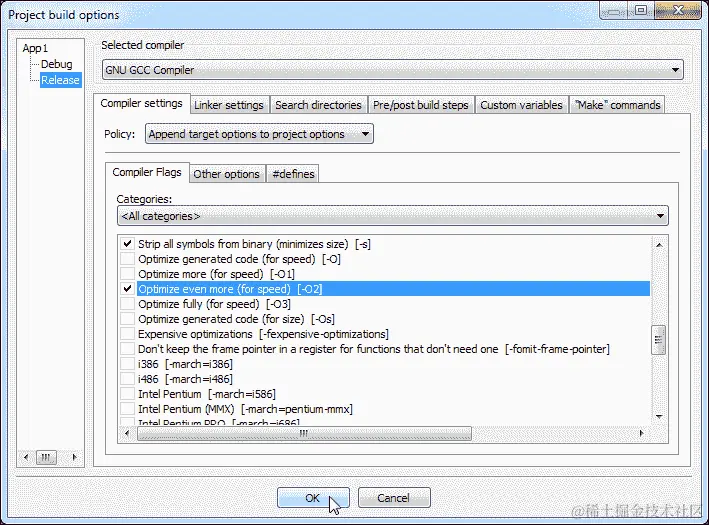Check Optimize more [-O1] flag
The width and height of the screenshot is (709, 525).
coord(128,274)
